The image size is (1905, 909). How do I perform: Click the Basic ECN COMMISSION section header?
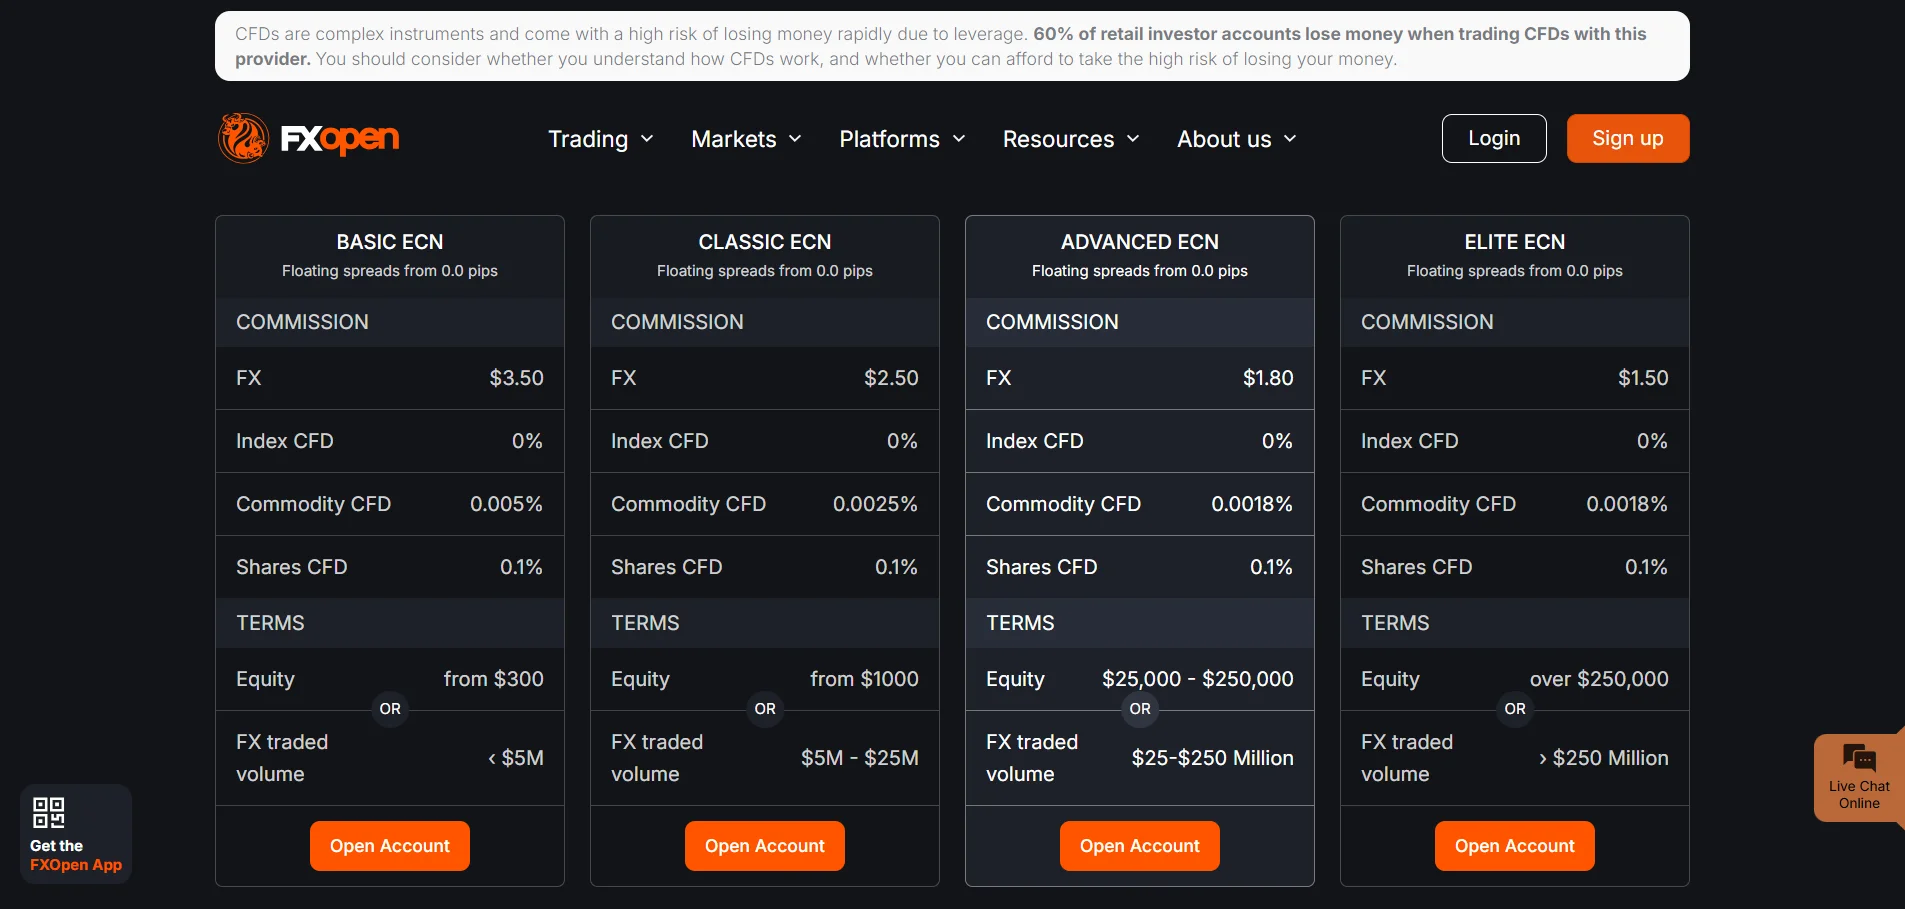coord(390,322)
